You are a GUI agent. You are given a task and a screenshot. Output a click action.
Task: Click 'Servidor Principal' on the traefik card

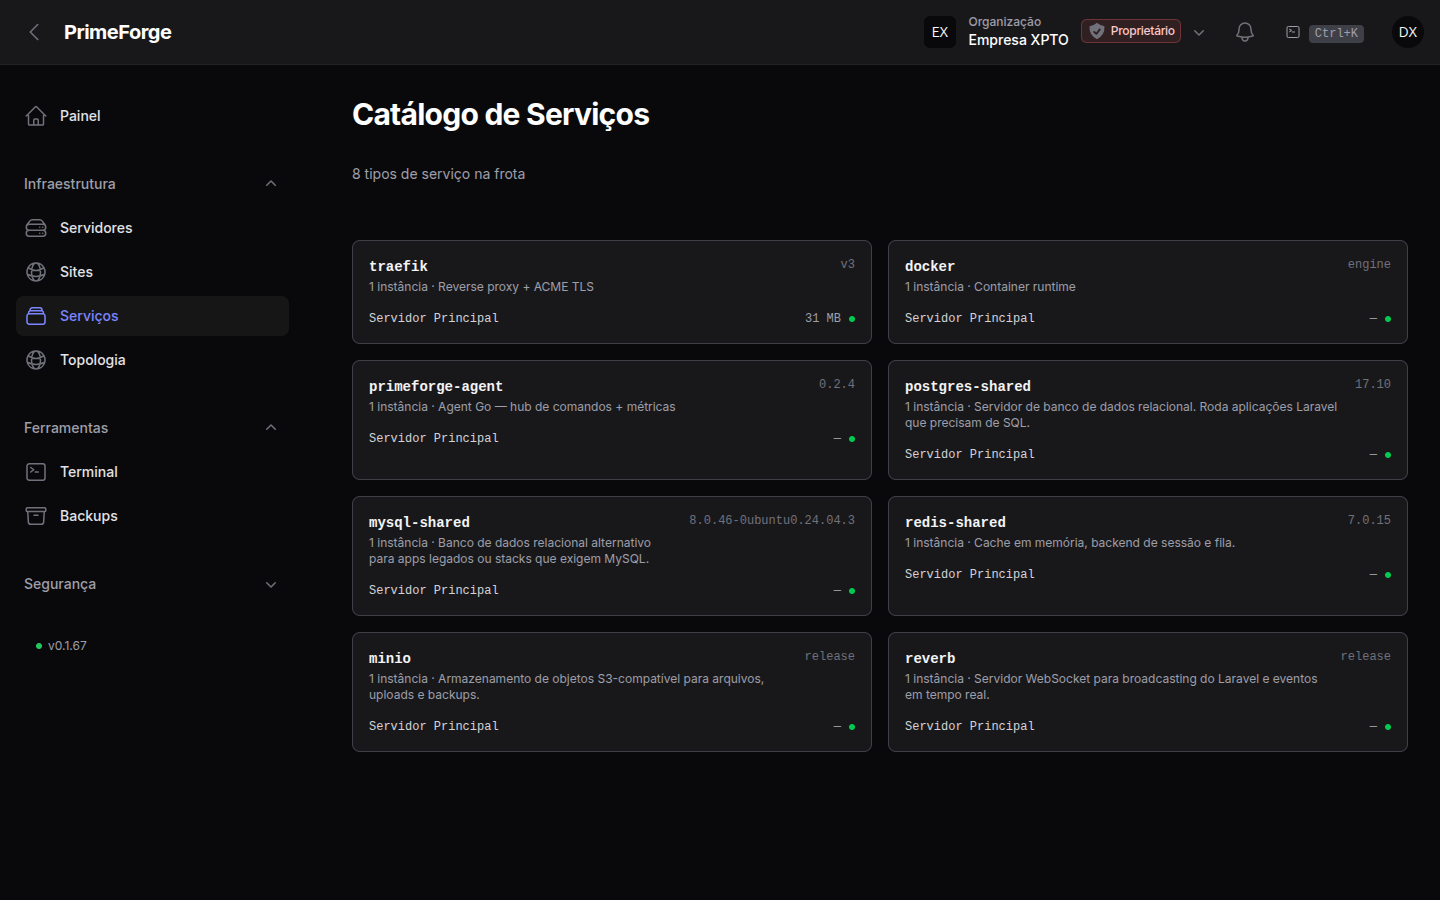click(434, 318)
